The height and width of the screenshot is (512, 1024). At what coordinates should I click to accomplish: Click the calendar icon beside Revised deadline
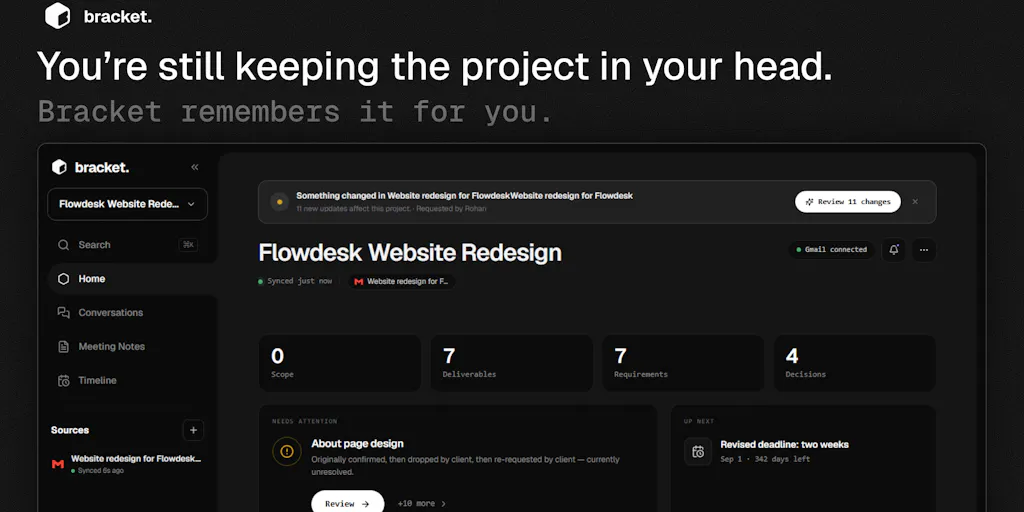coord(697,451)
